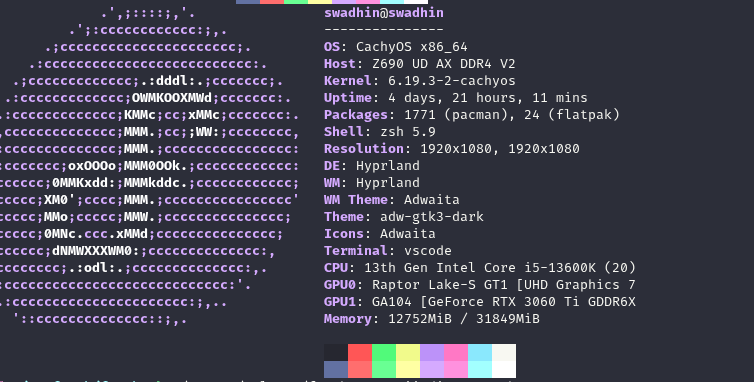Image resolution: width=754 pixels, height=382 pixels.
Task: Click the Theme value 'adw-gtk3-dark'
Action: [432, 216]
